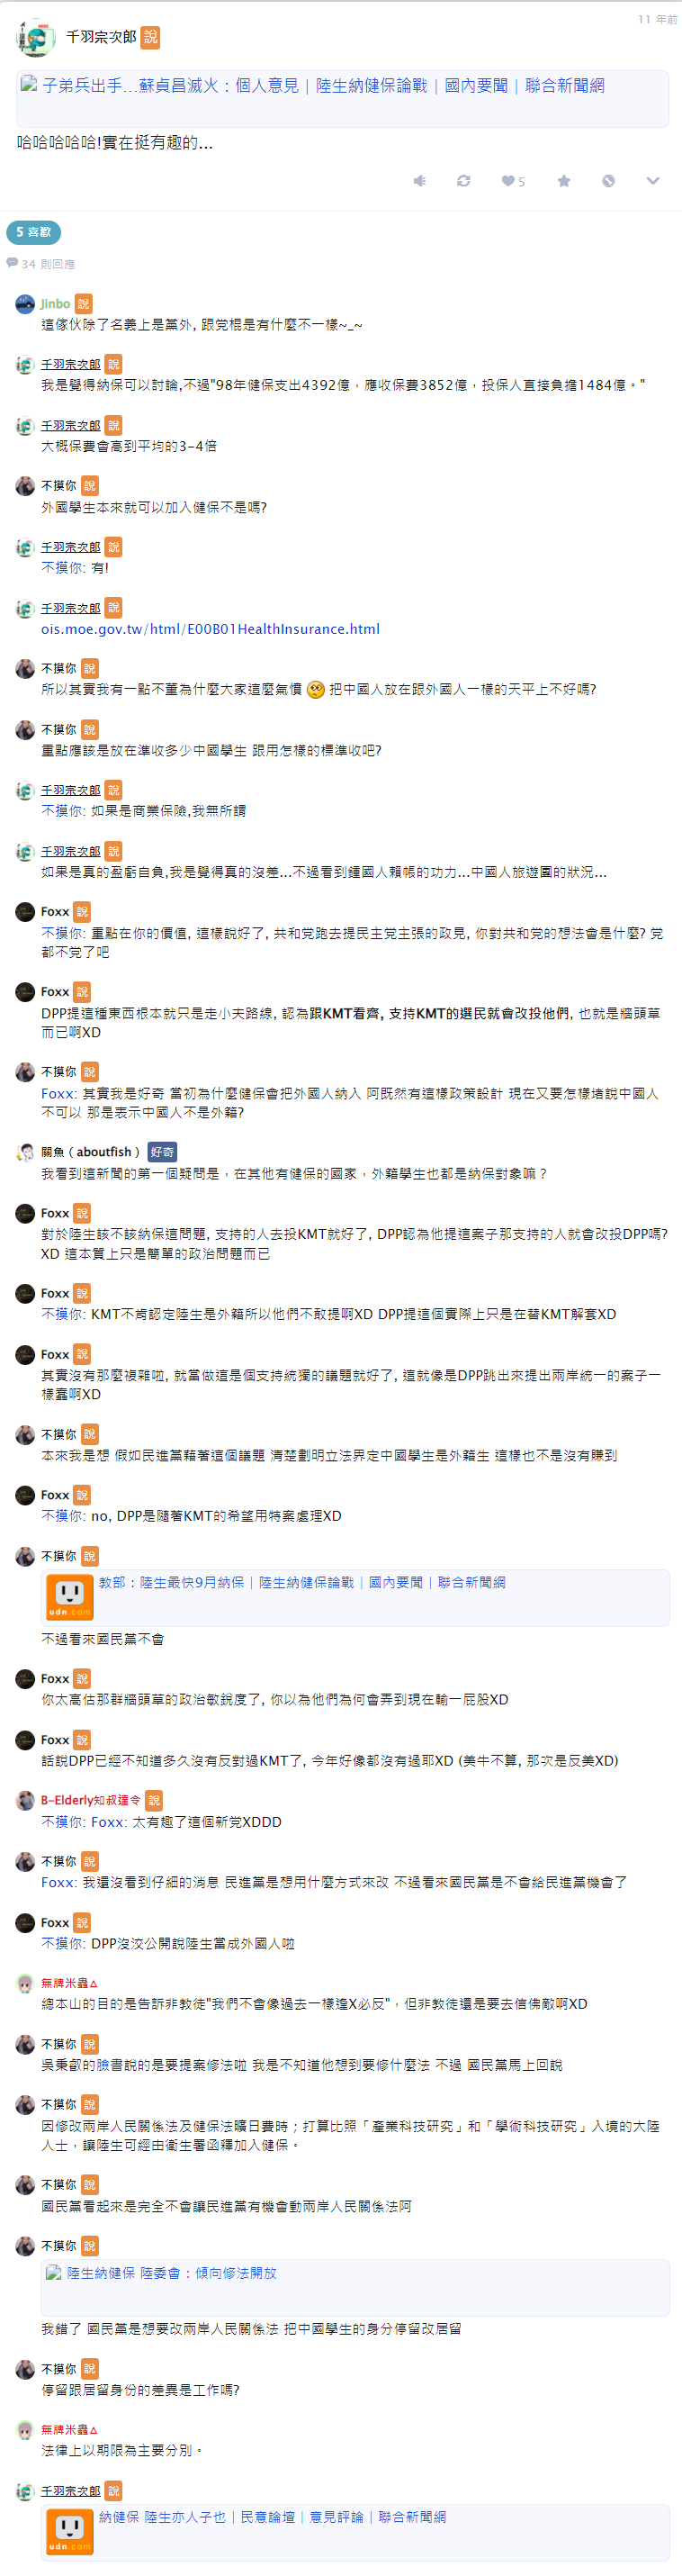Open Jinbo's profile name link

55,304
